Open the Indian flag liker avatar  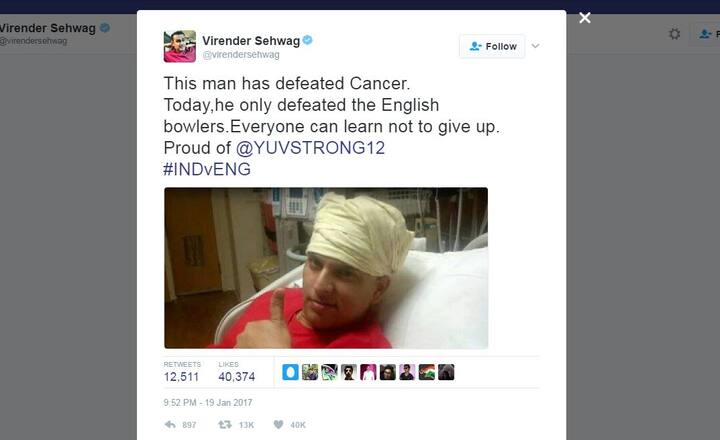427,372
